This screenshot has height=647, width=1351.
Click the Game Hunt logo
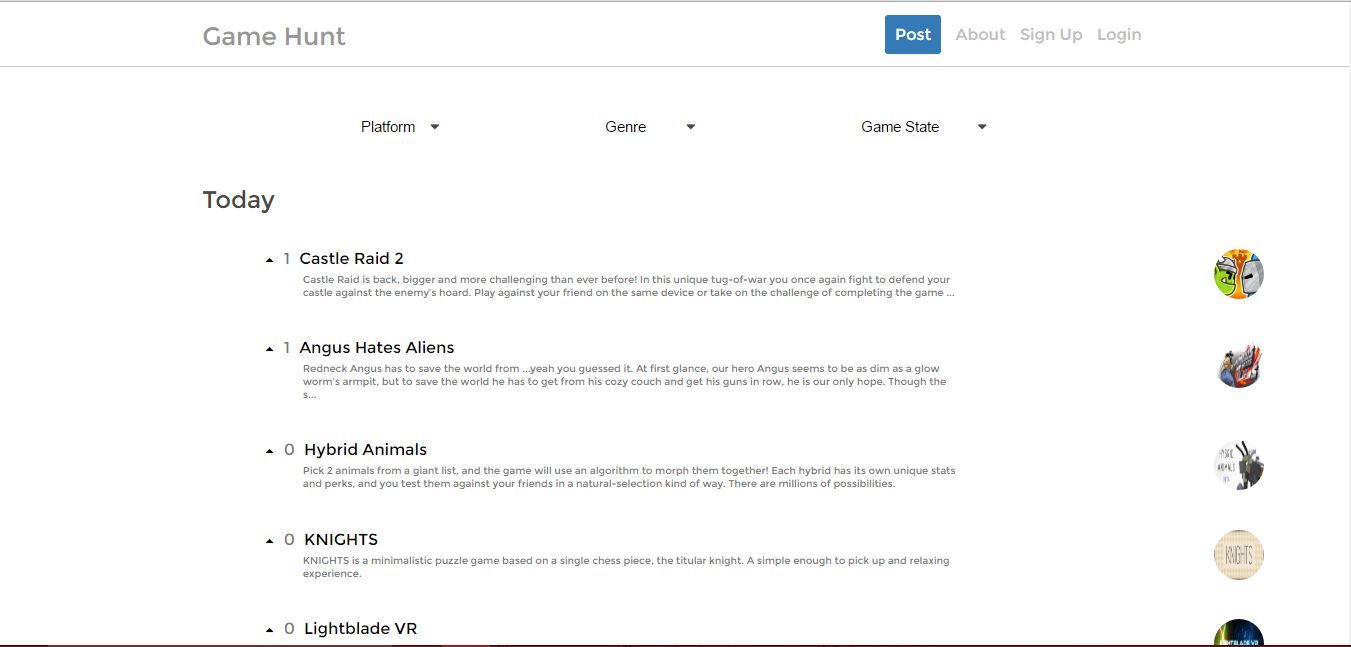(x=273, y=36)
